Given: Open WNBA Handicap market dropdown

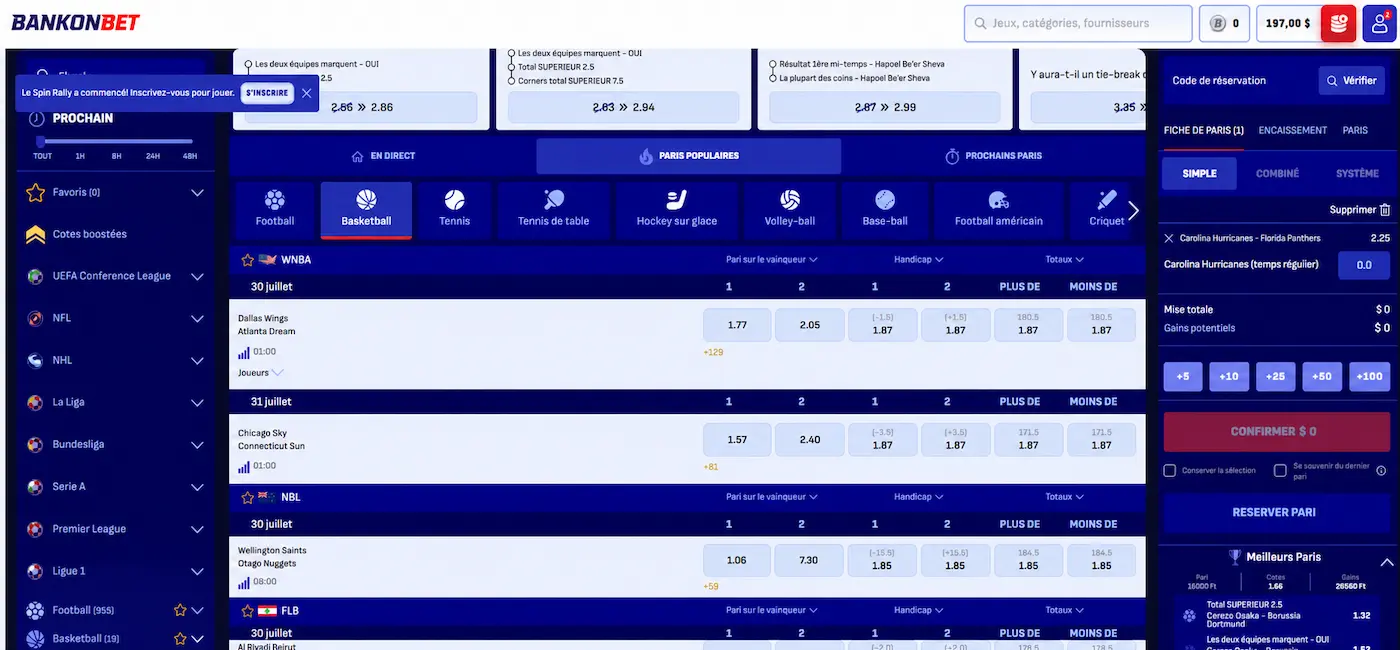Looking at the screenshot, I should click(919, 260).
